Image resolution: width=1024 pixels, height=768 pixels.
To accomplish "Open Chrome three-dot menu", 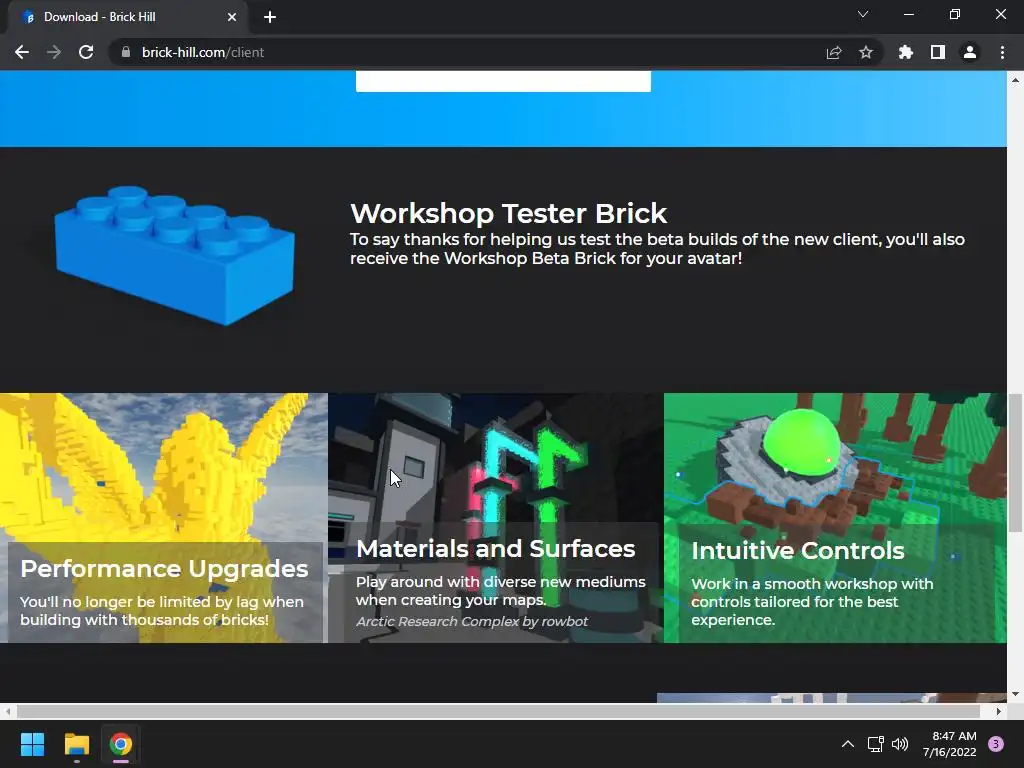I will [x=1002, y=52].
